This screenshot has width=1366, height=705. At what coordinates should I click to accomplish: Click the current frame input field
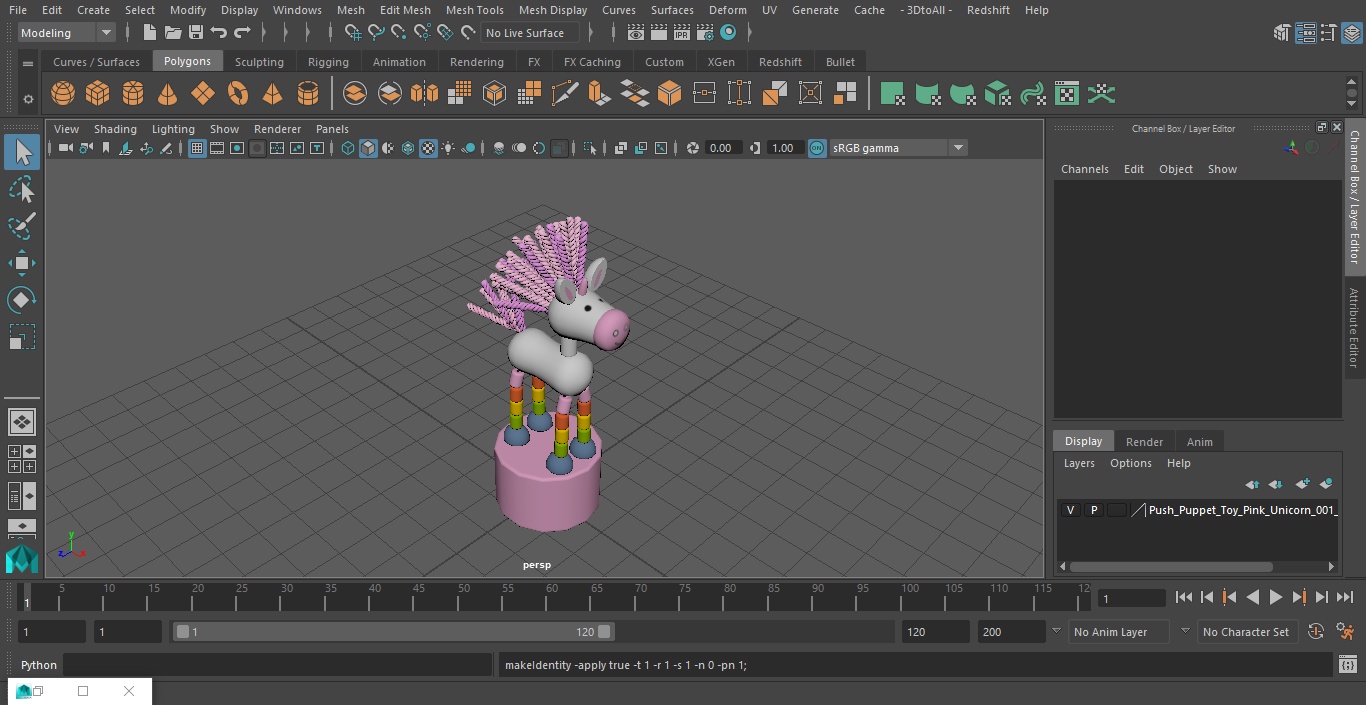click(1131, 598)
